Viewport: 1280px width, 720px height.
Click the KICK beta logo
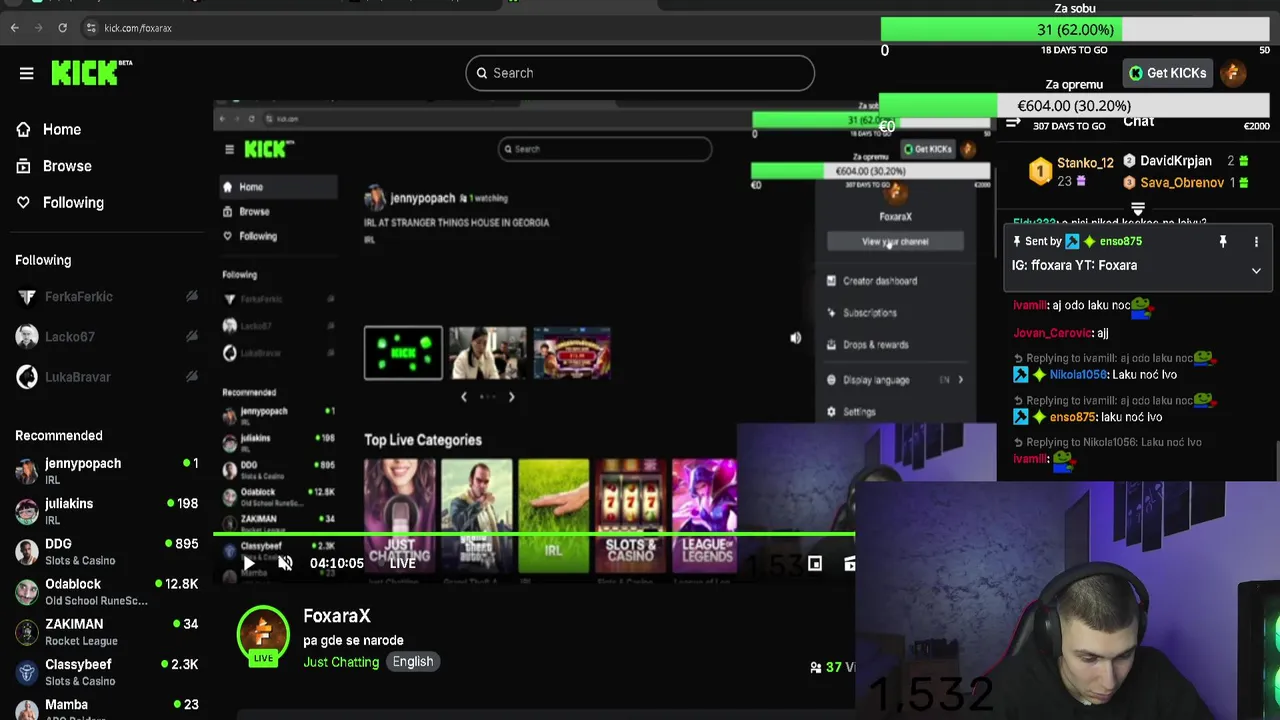click(x=92, y=73)
